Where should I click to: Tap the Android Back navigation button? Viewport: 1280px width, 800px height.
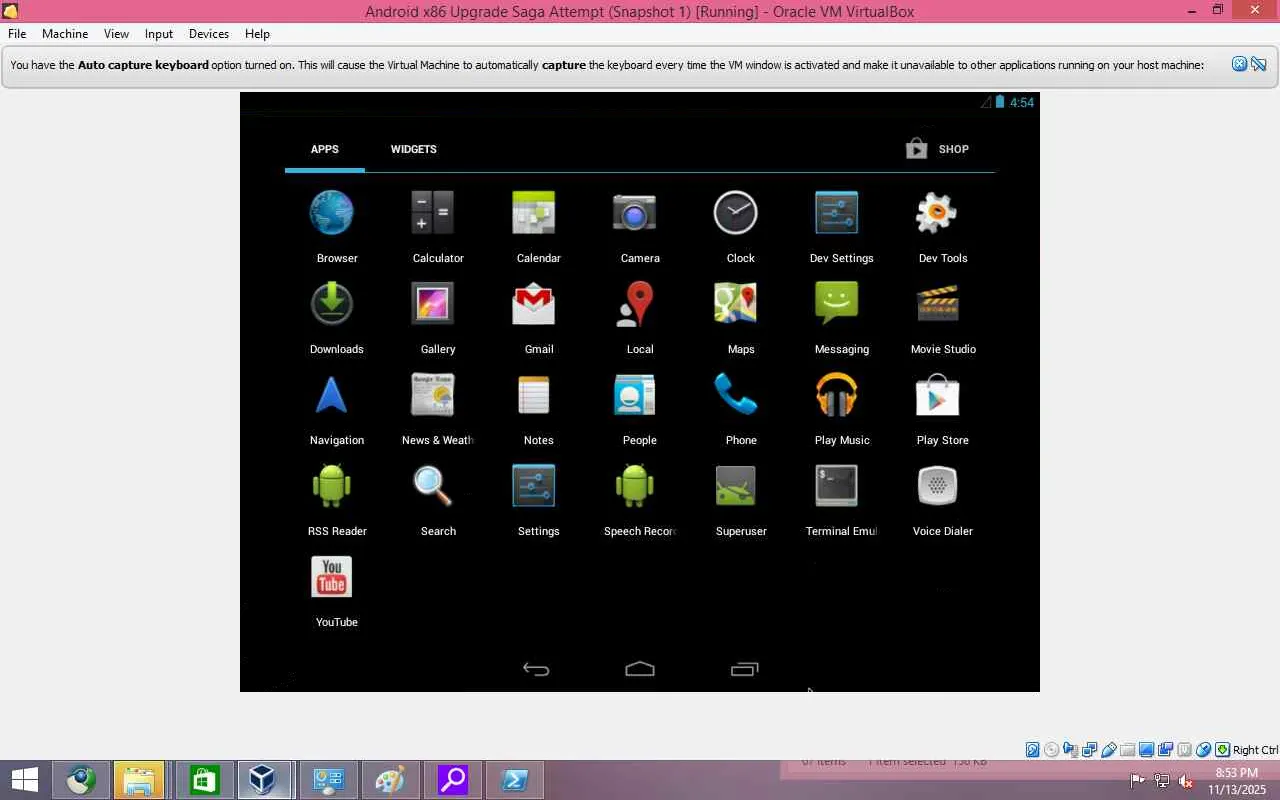(536, 669)
